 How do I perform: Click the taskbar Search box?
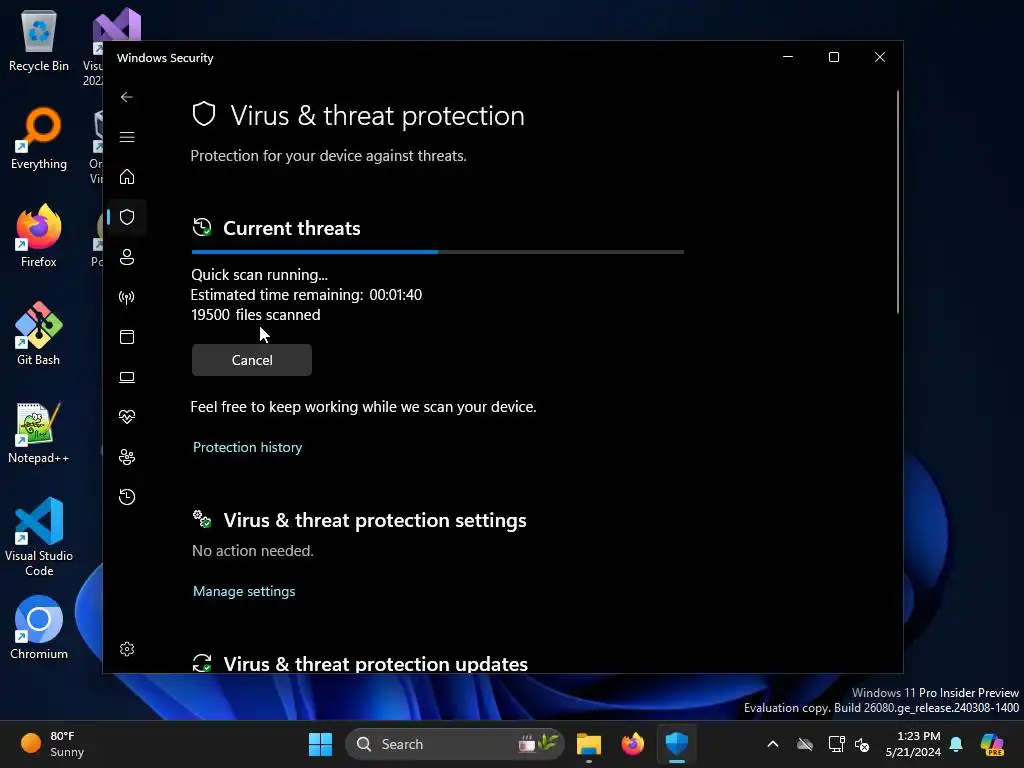click(455, 744)
